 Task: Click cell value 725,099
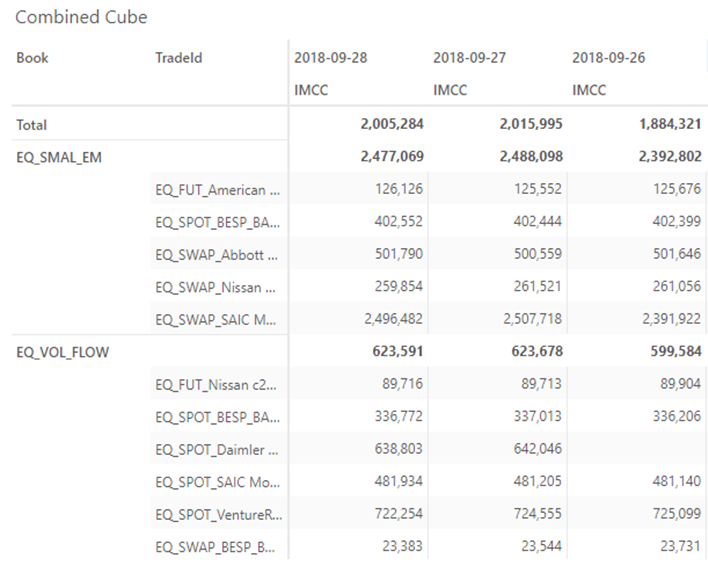point(677,514)
